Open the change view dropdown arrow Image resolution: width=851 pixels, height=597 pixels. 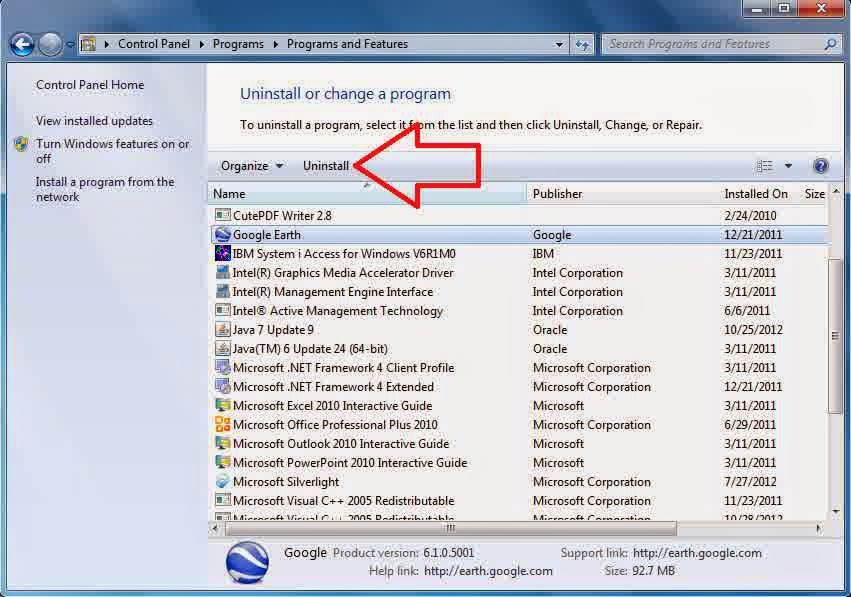tap(786, 165)
